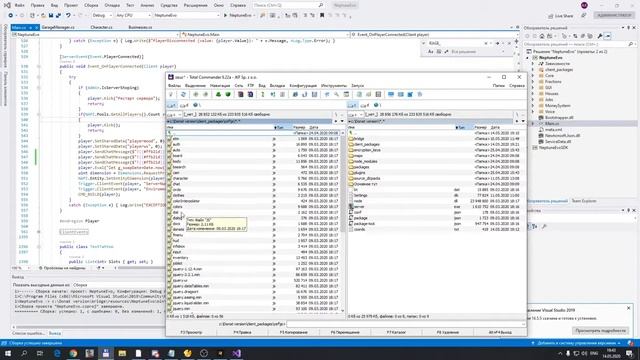640x360 pixels.
Task: Open the Сборка menu in Visual Studio
Action: coord(91,5)
